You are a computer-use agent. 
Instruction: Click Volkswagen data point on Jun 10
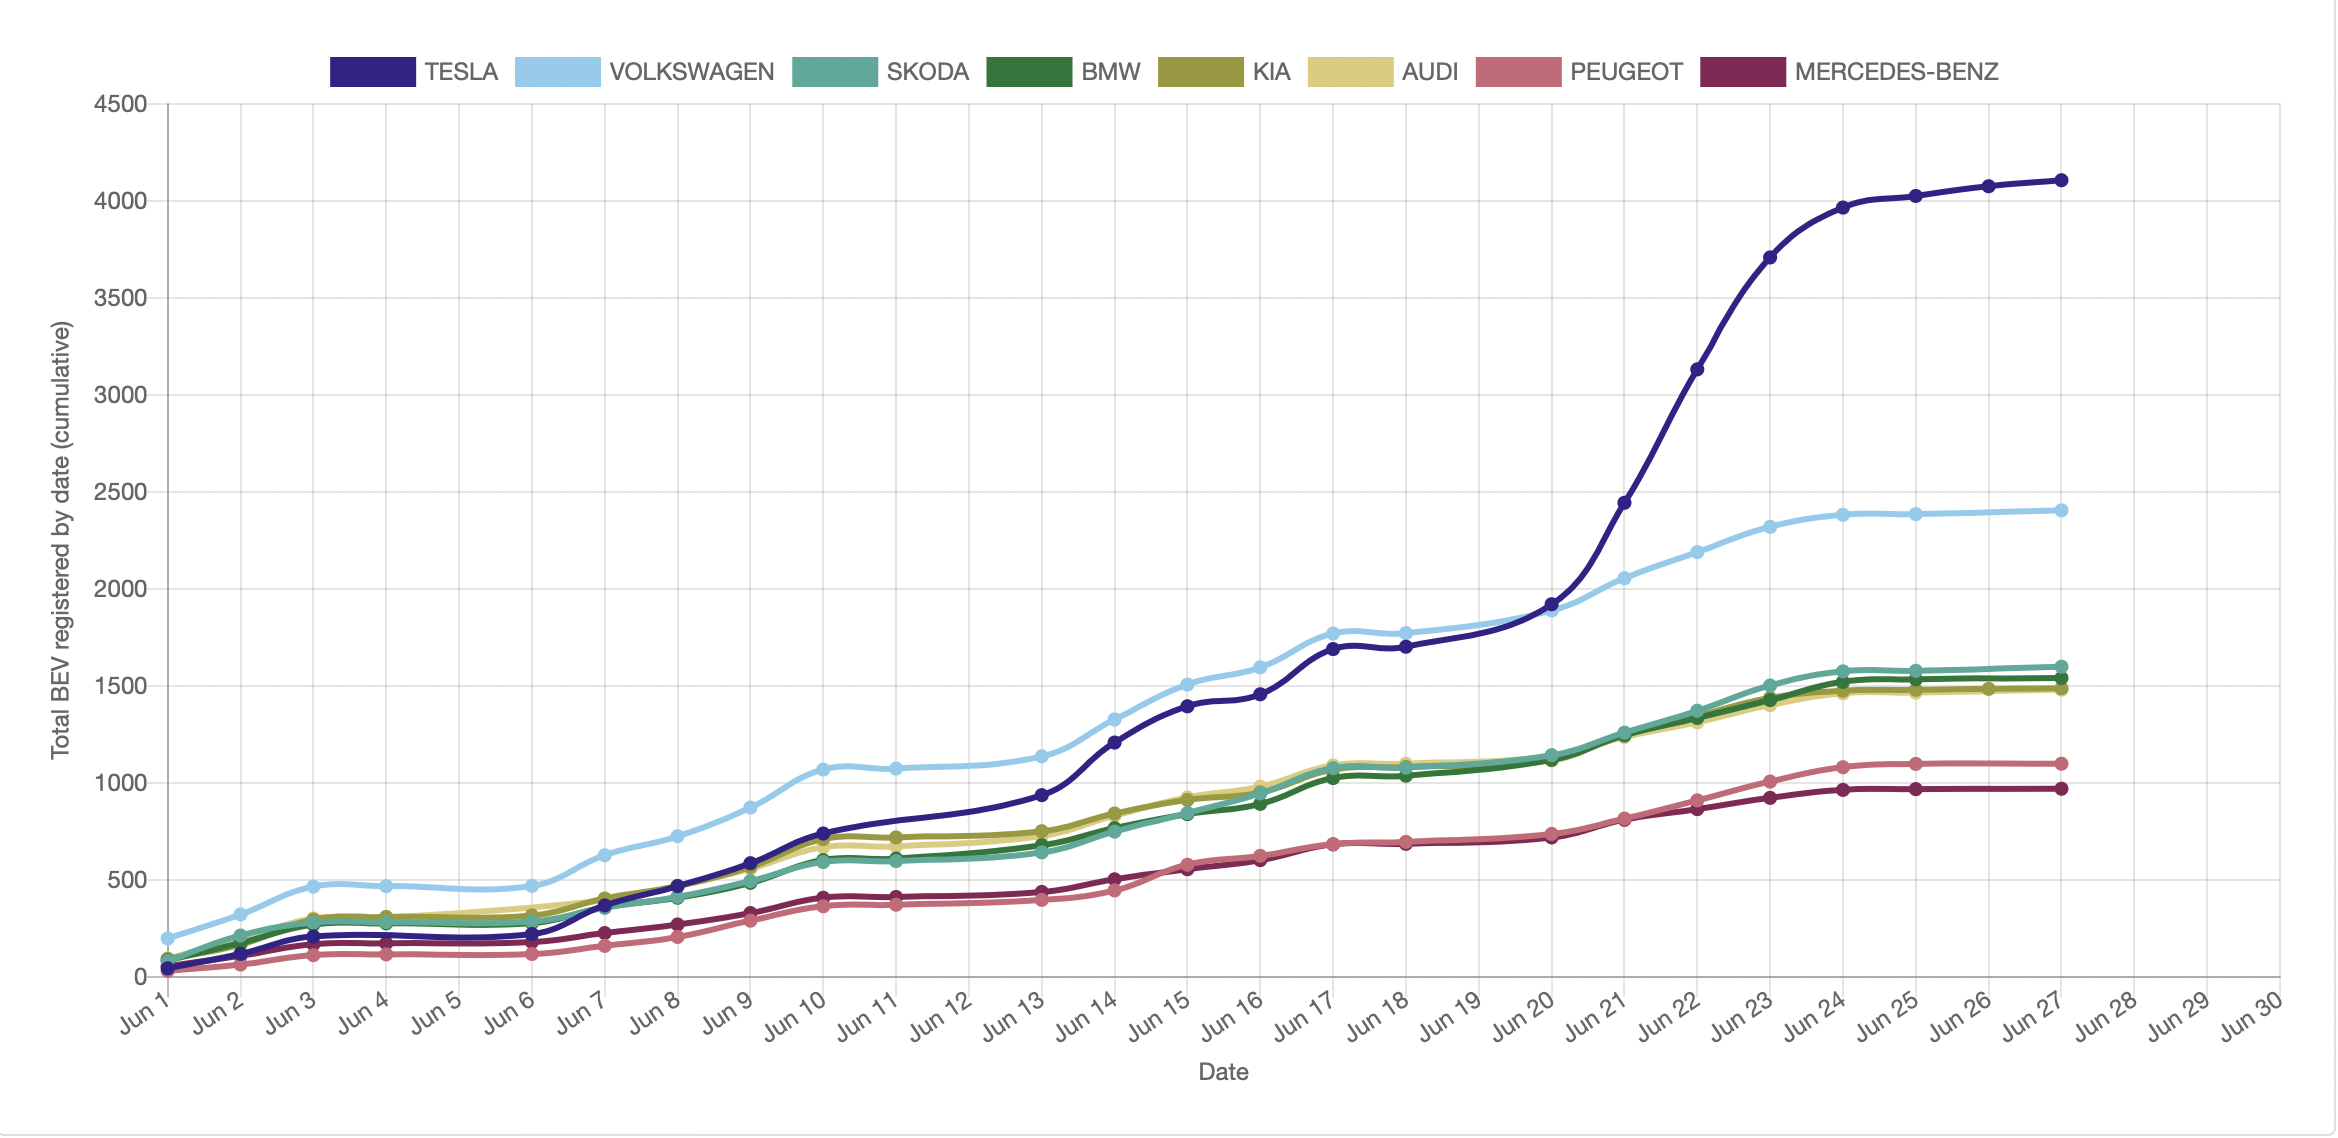[x=823, y=770]
